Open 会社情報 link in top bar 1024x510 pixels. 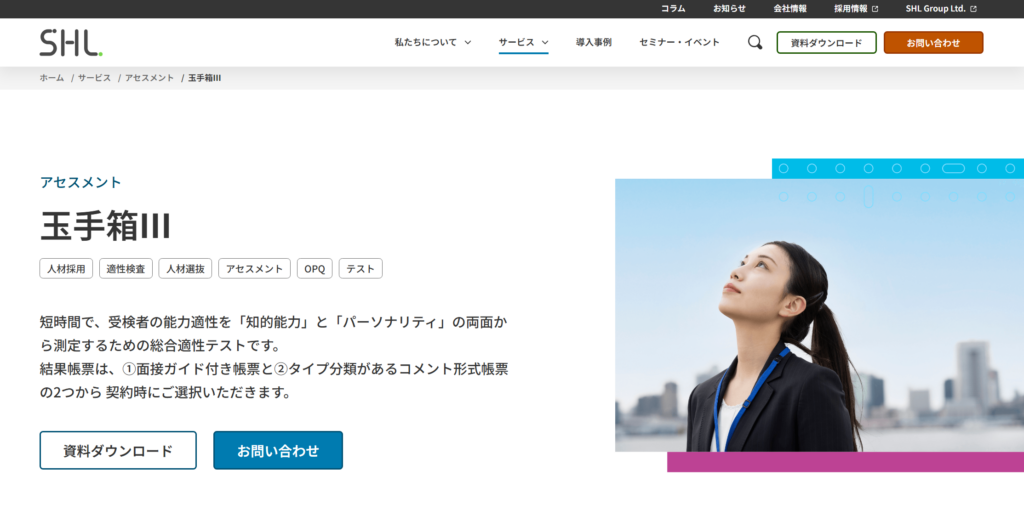click(790, 9)
